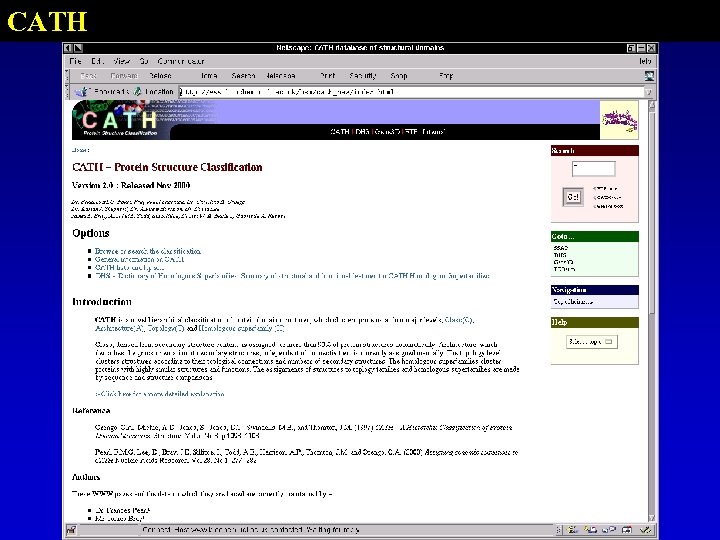Click the last link in the Goto box
Image resolution: width=720 pixels, height=540 pixels.
(x=564, y=269)
